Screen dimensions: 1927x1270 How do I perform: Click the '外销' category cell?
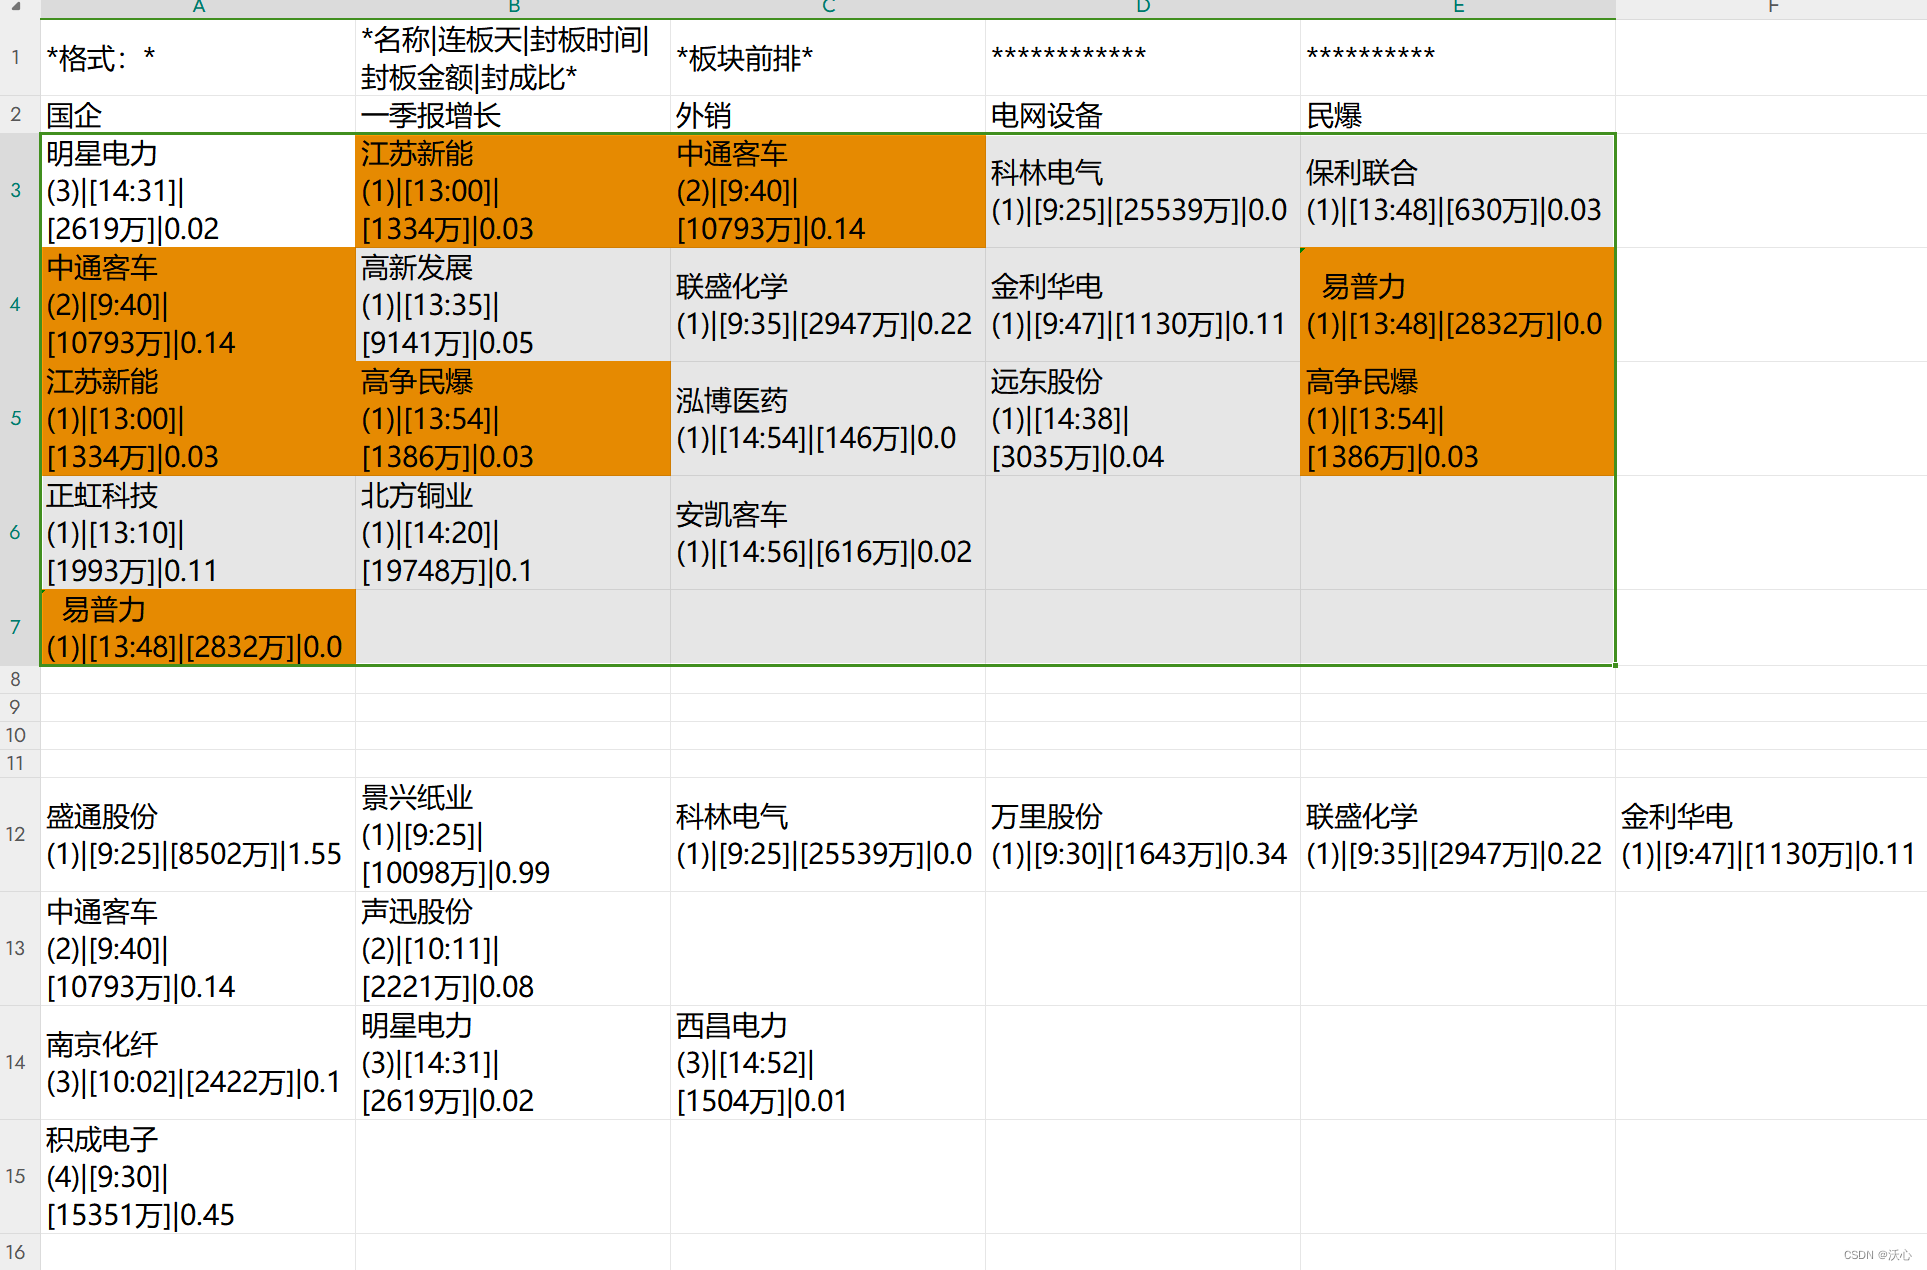(828, 115)
